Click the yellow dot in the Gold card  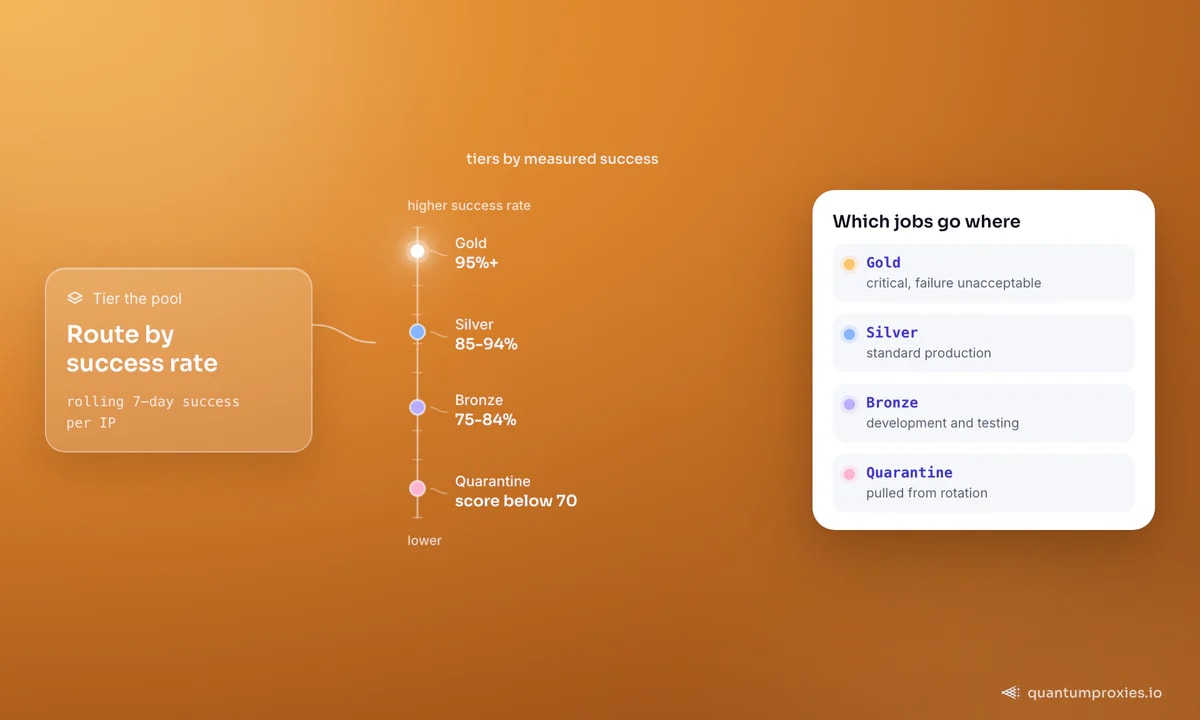point(849,264)
